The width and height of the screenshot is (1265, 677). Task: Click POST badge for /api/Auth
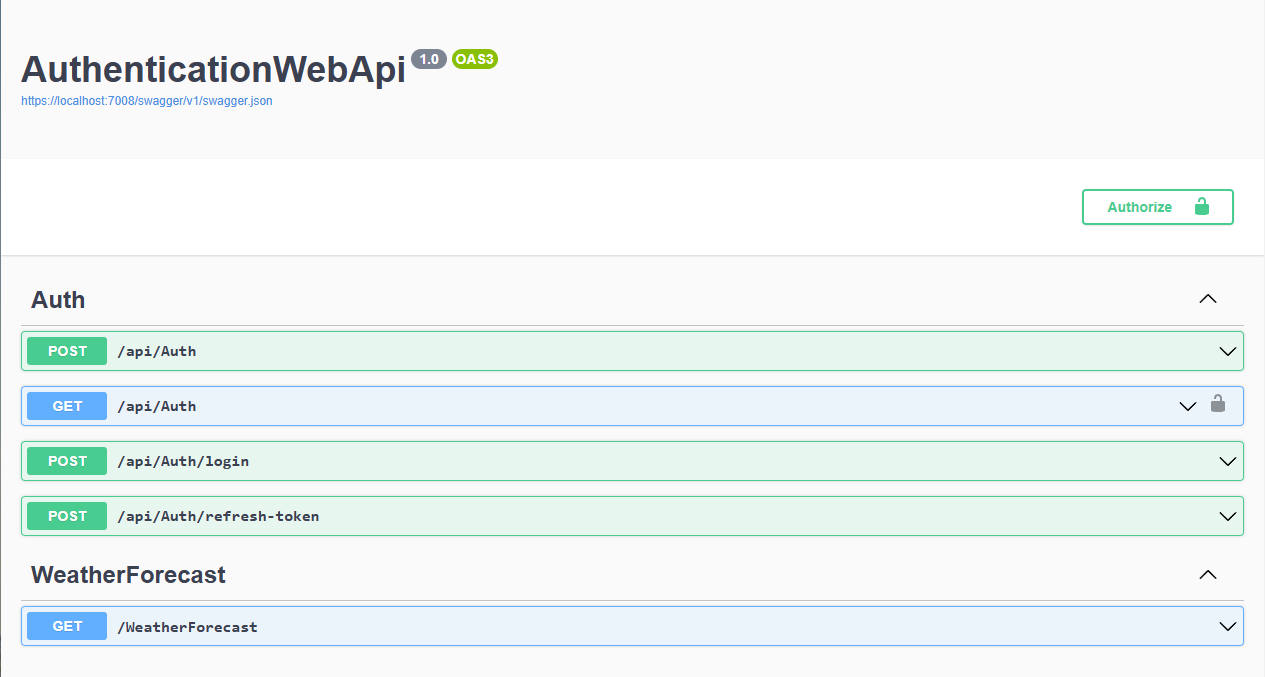tap(67, 351)
